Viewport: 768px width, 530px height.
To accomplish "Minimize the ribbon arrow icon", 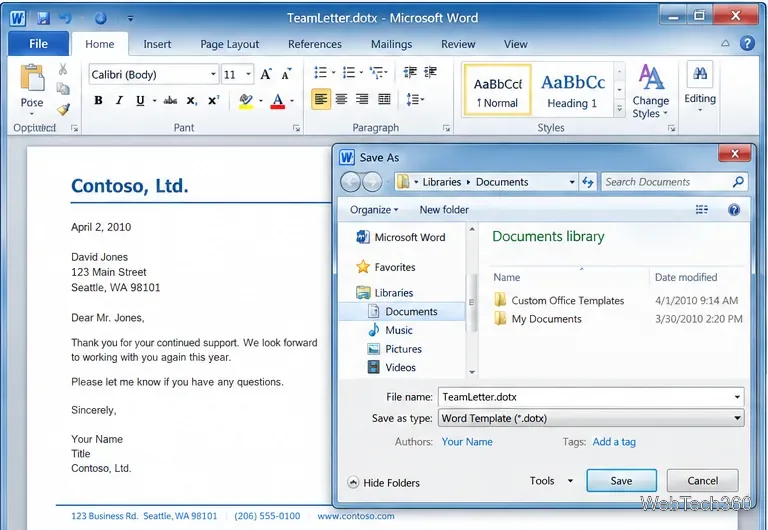I will (725, 43).
